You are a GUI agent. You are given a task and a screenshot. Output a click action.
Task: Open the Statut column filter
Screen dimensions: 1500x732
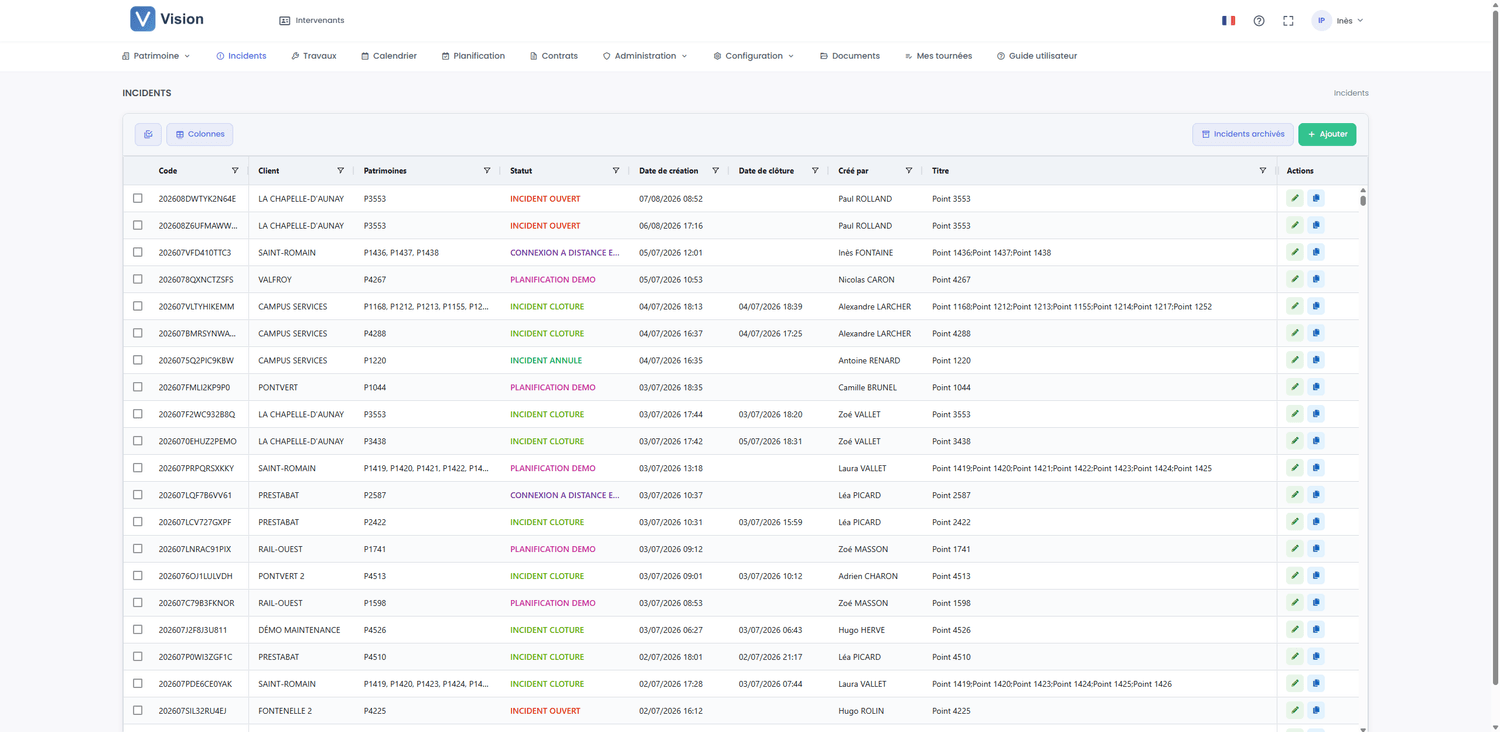click(616, 171)
